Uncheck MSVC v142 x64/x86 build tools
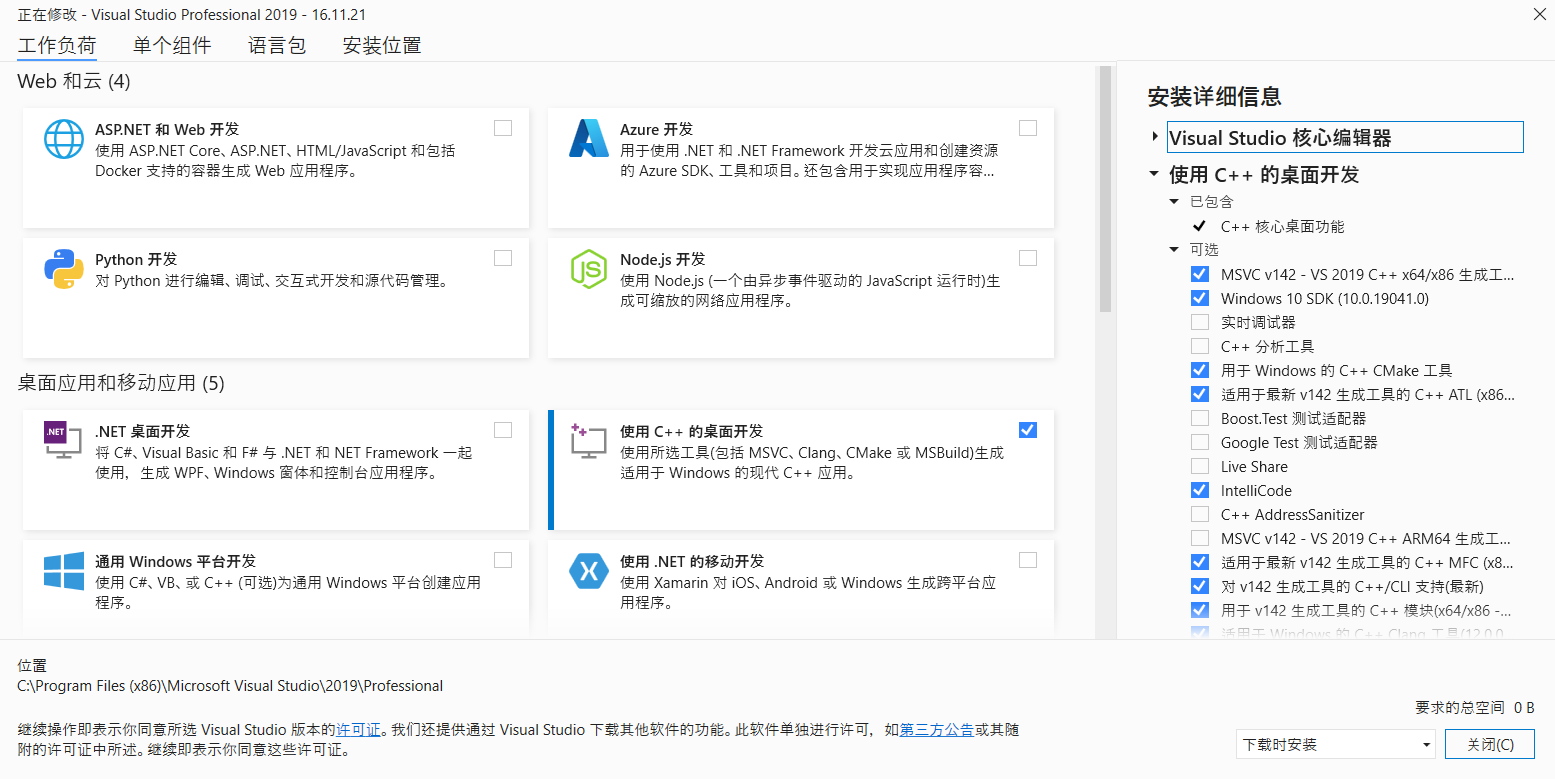Viewport: 1555px width, 779px height. click(x=1200, y=274)
